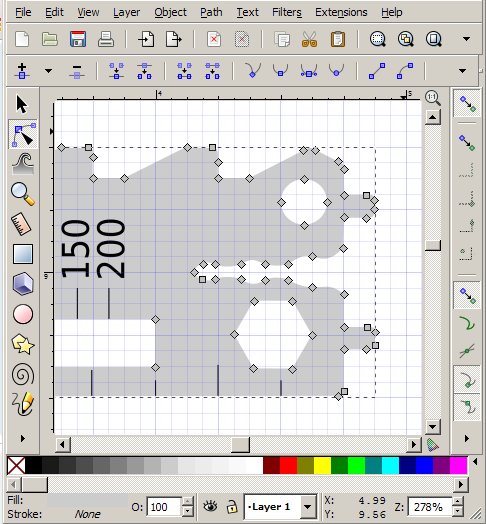Open the Edit menu
486x524 pixels.
point(54,12)
